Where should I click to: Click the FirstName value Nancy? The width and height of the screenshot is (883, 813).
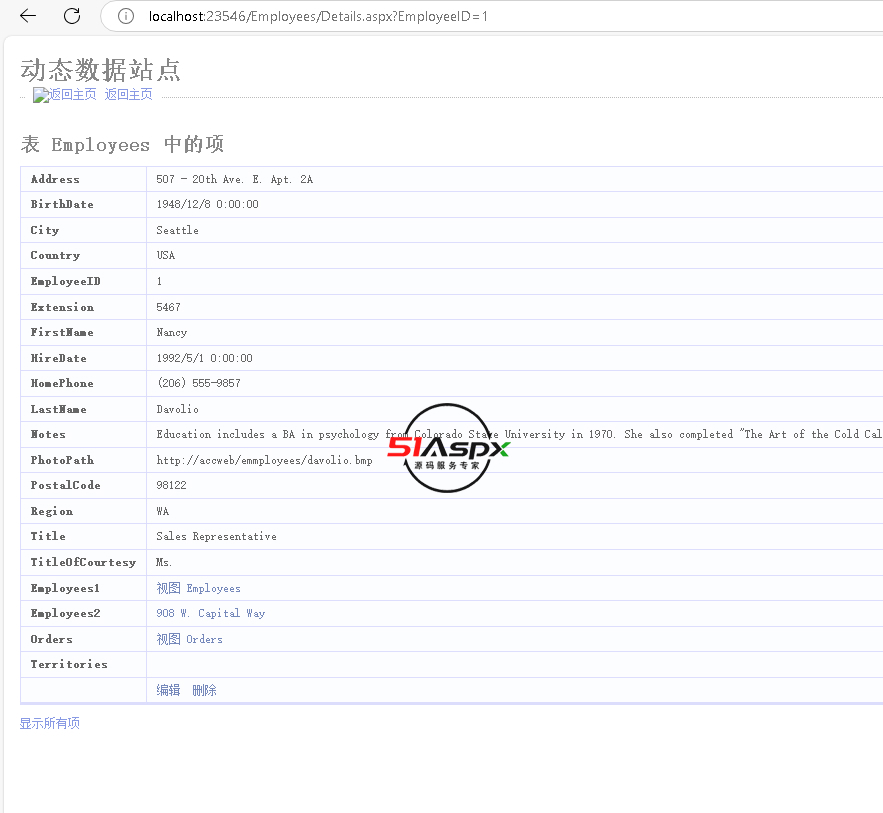click(x=172, y=333)
